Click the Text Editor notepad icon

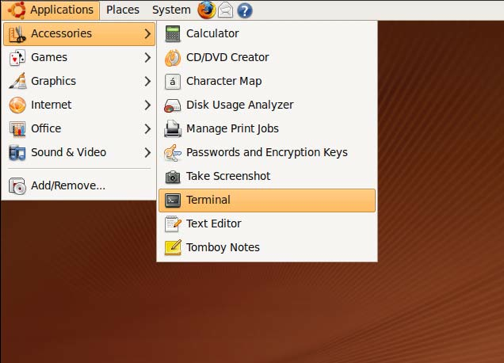(173, 224)
